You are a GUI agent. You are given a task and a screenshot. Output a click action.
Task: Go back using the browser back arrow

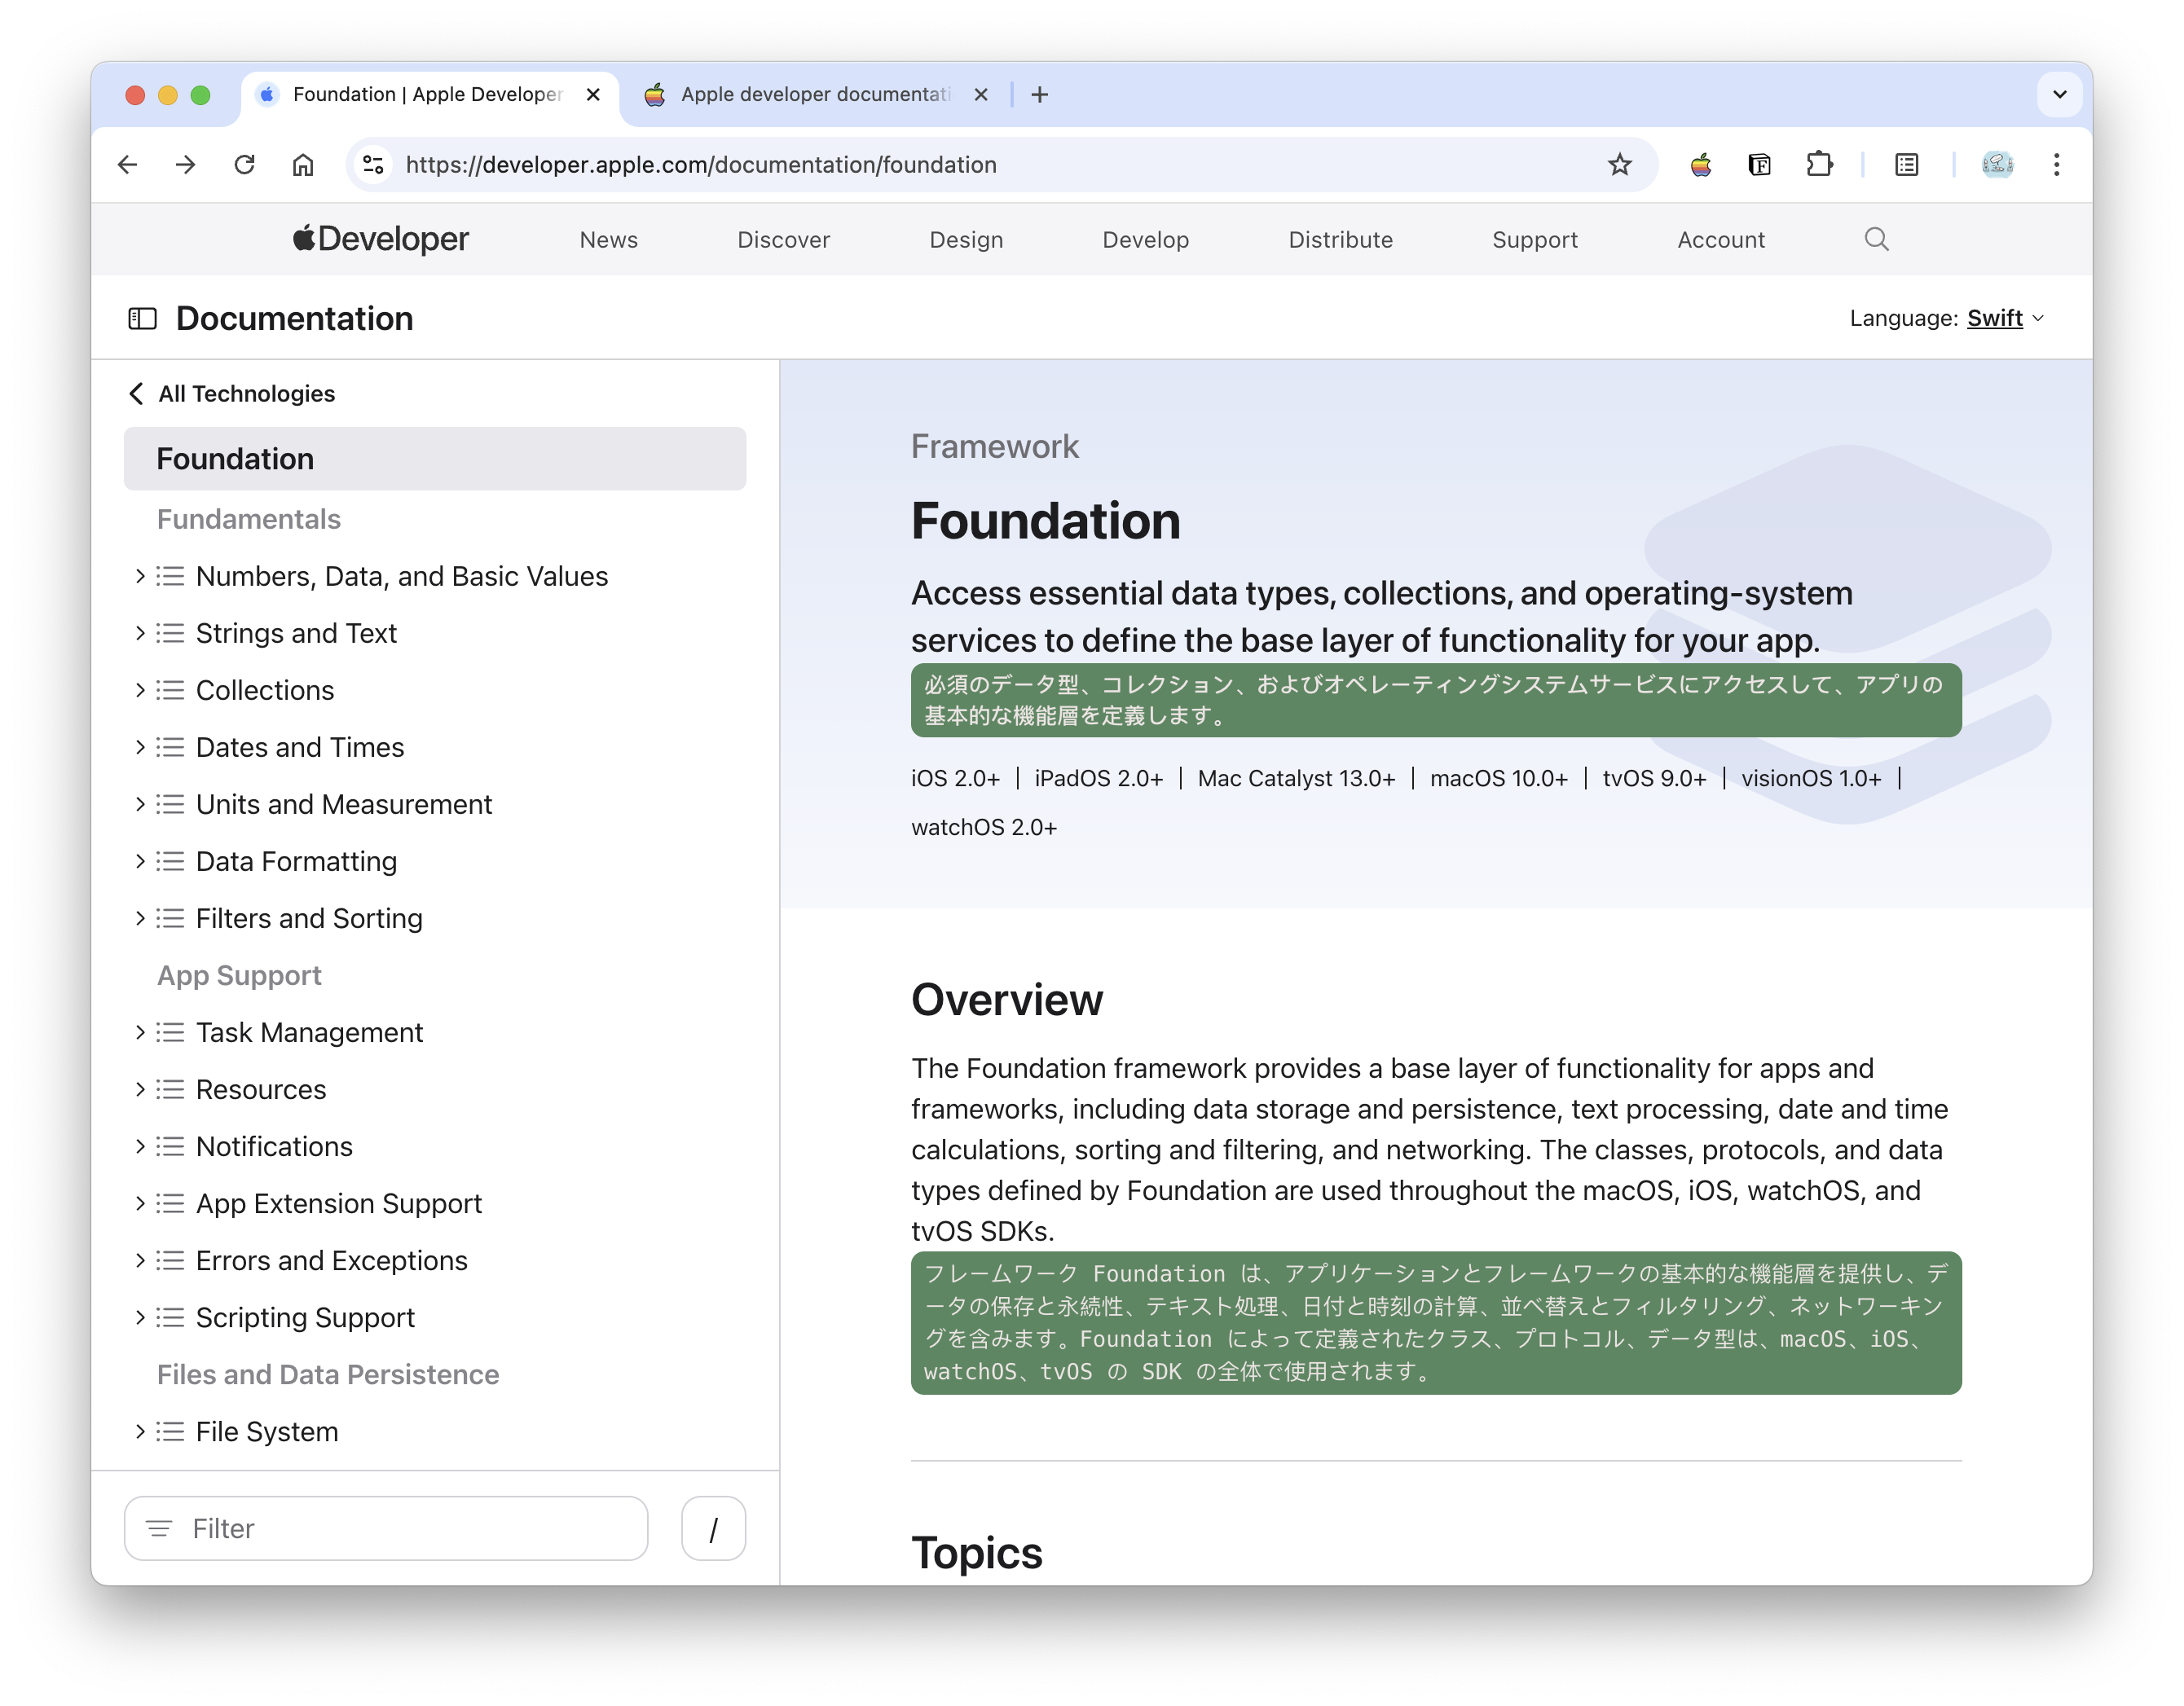click(127, 164)
